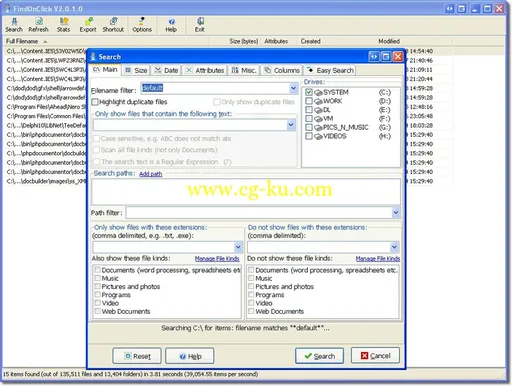Screen dimensions: 512x386
Task: Click the Help button in Search dialog
Action: click(190, 356)
